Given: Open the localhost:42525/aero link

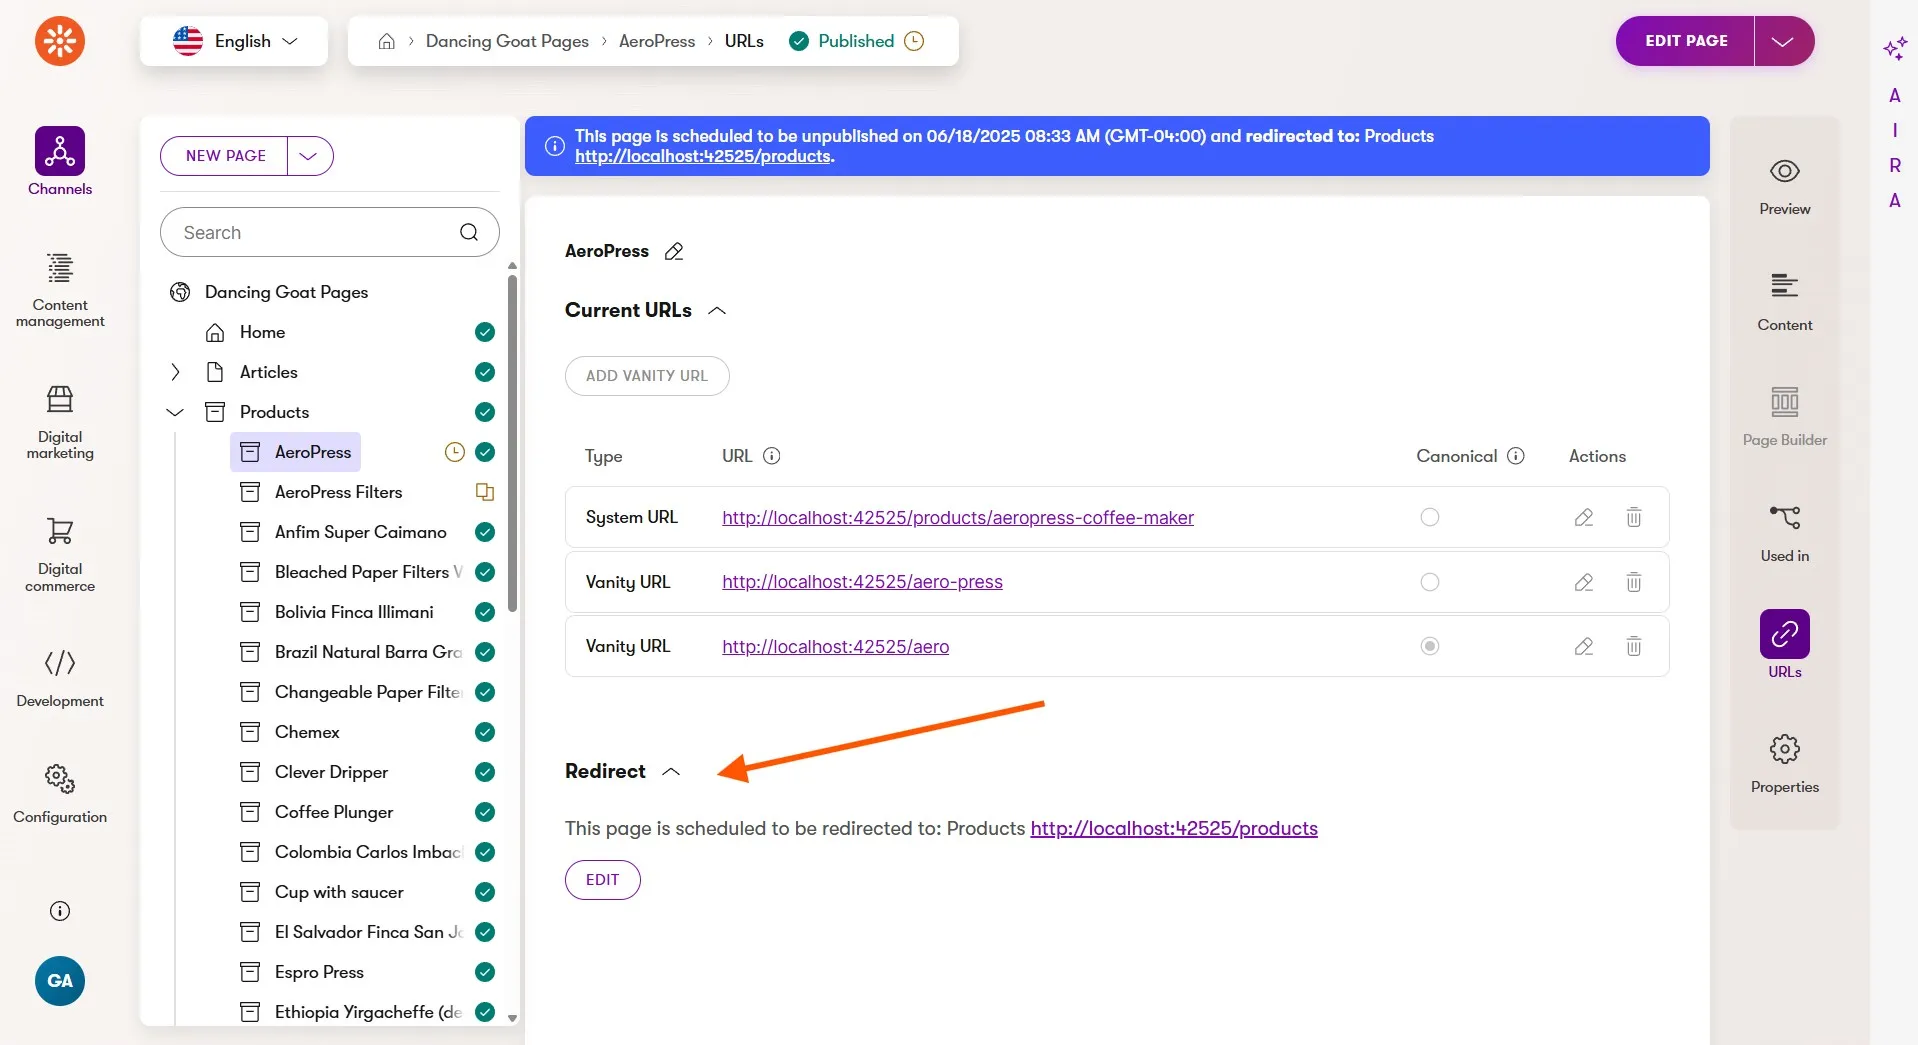Looking at the screenshot, I should pyautogui.click(x=836, y=647).
